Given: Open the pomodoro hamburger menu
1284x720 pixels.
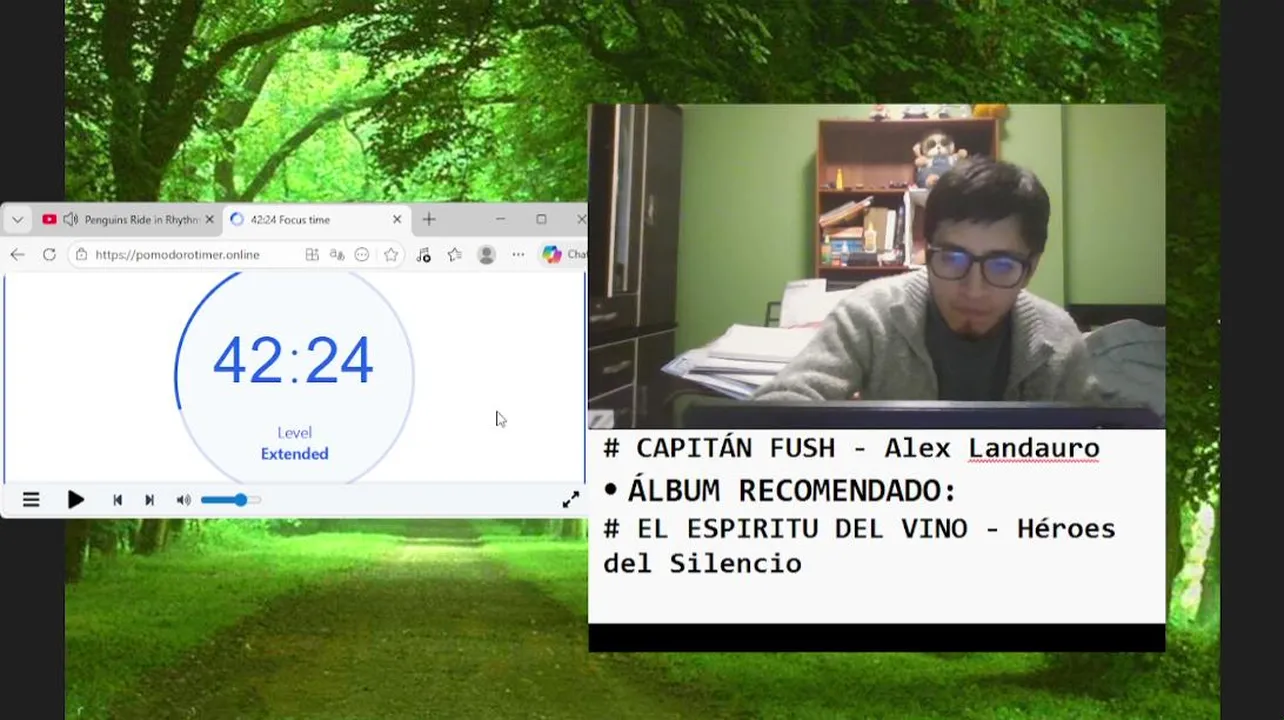Looking at the screenshot, I should 31,500.
